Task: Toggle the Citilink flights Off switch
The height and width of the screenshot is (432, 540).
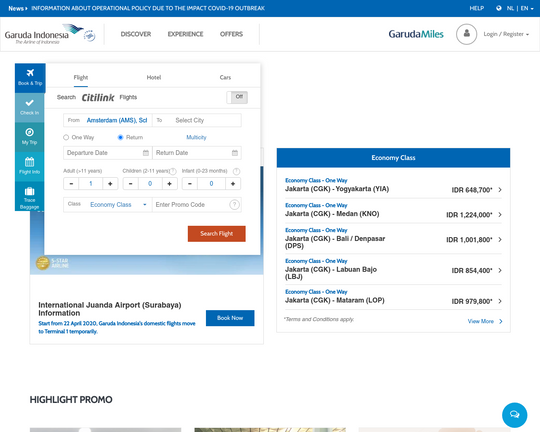Action: tap(237, 97)
